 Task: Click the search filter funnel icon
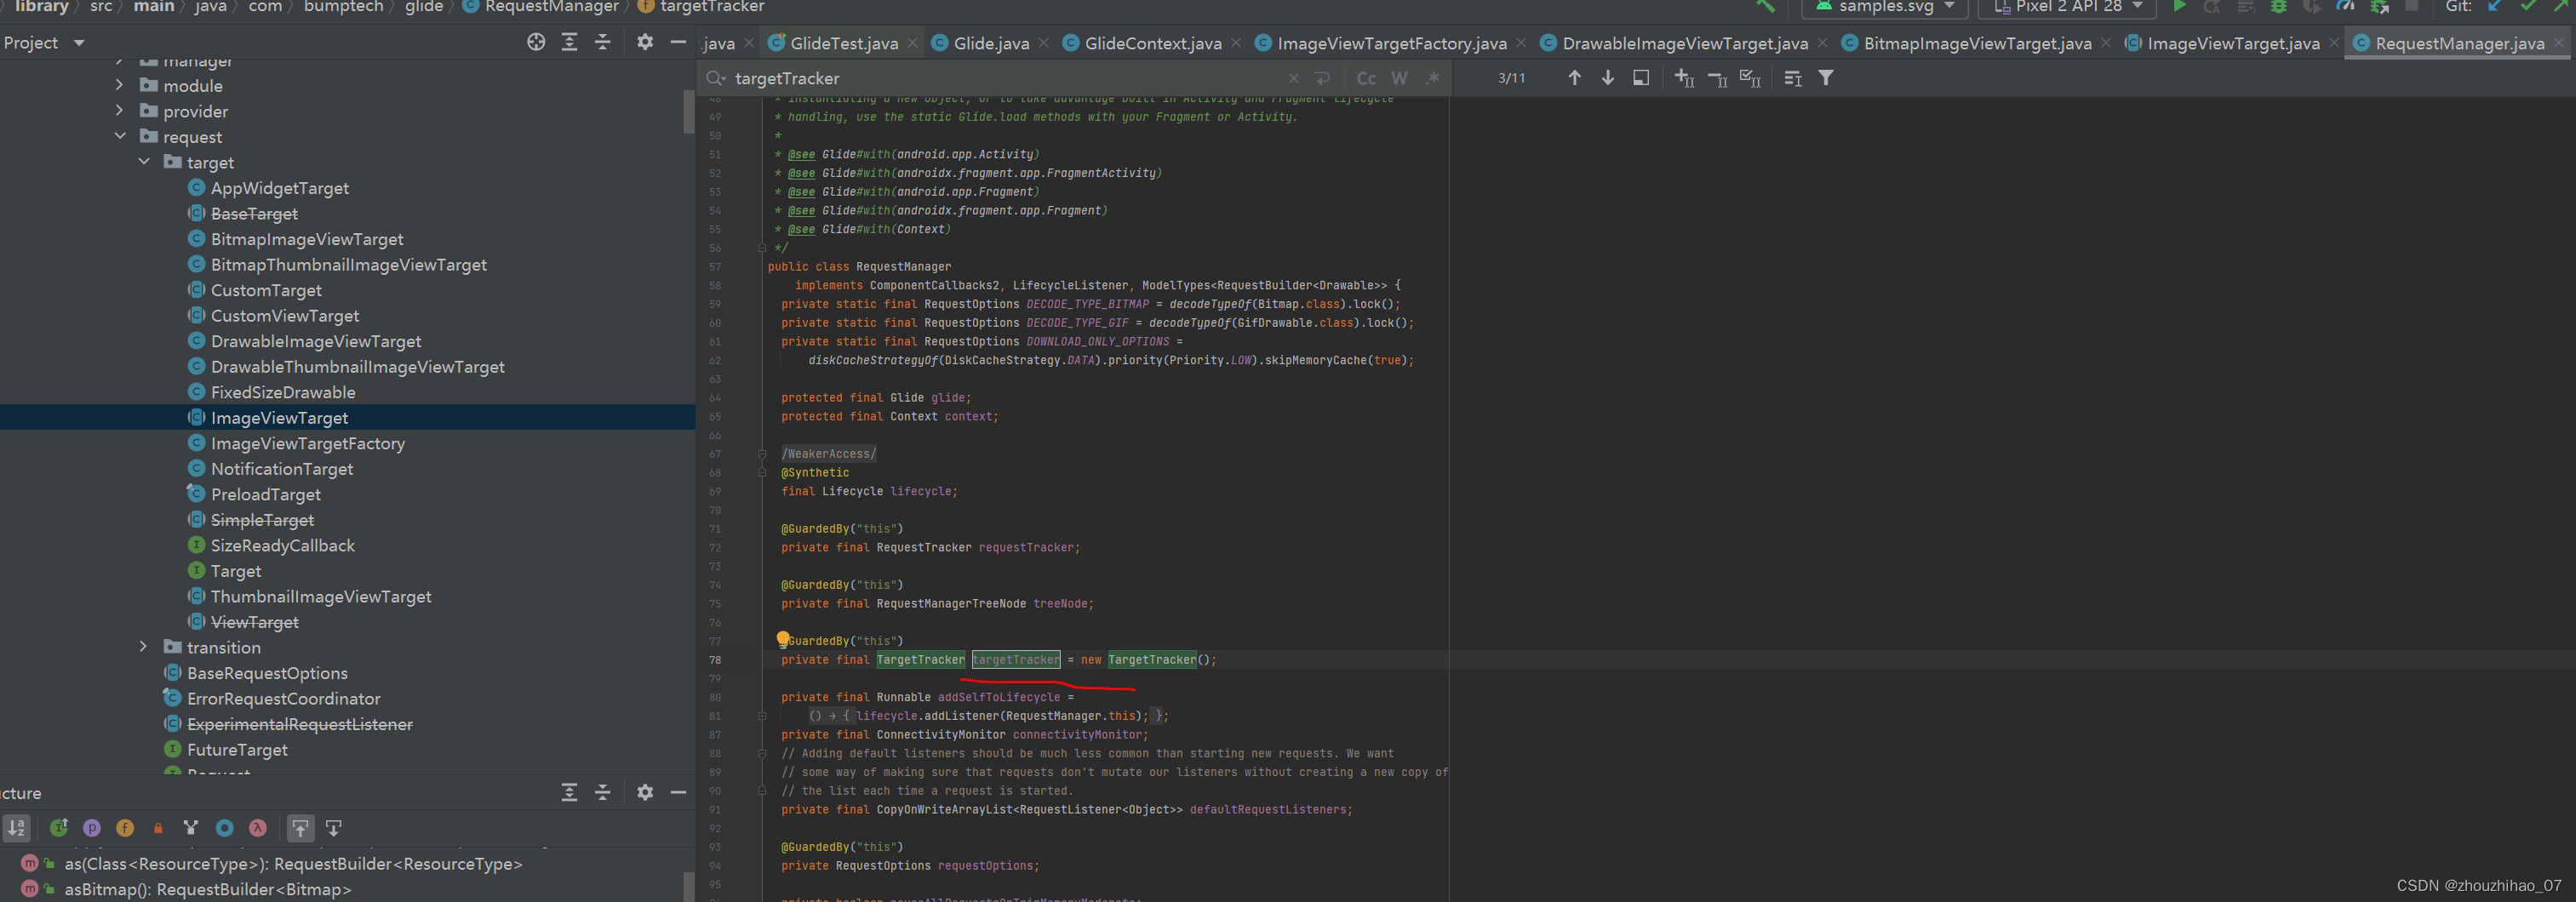click(x=1825, y=78)
